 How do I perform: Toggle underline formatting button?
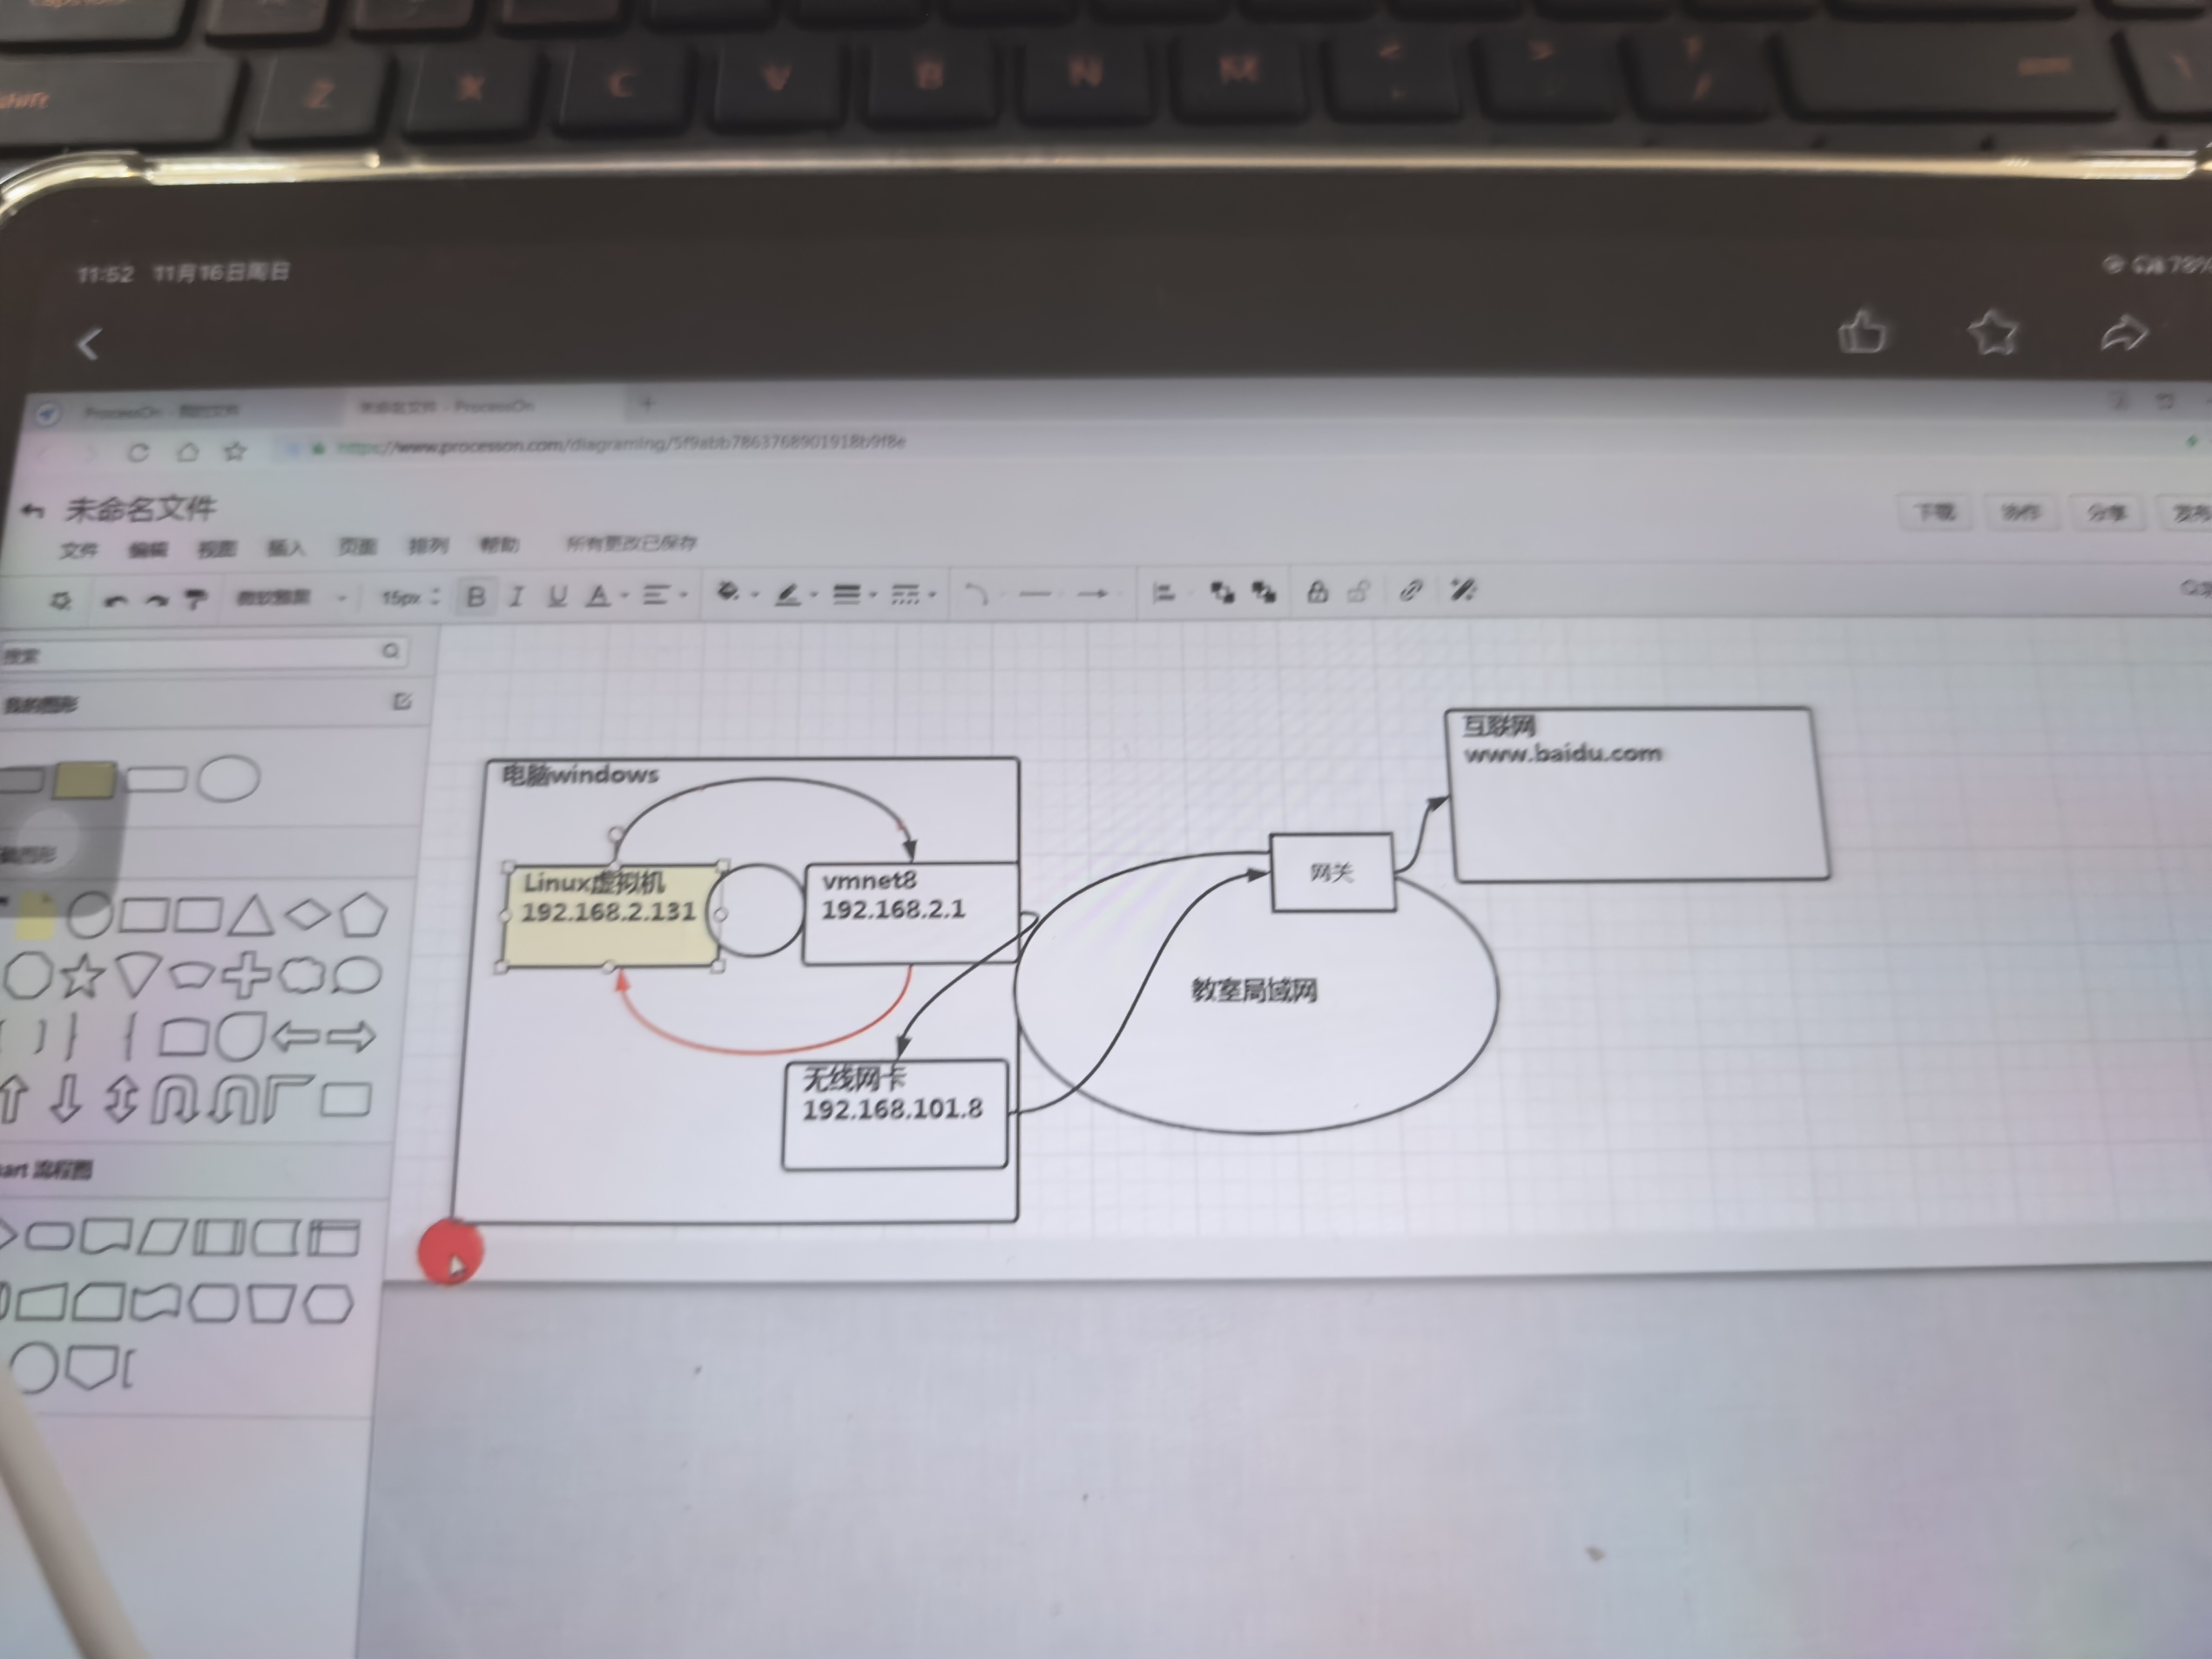[557, 597]
